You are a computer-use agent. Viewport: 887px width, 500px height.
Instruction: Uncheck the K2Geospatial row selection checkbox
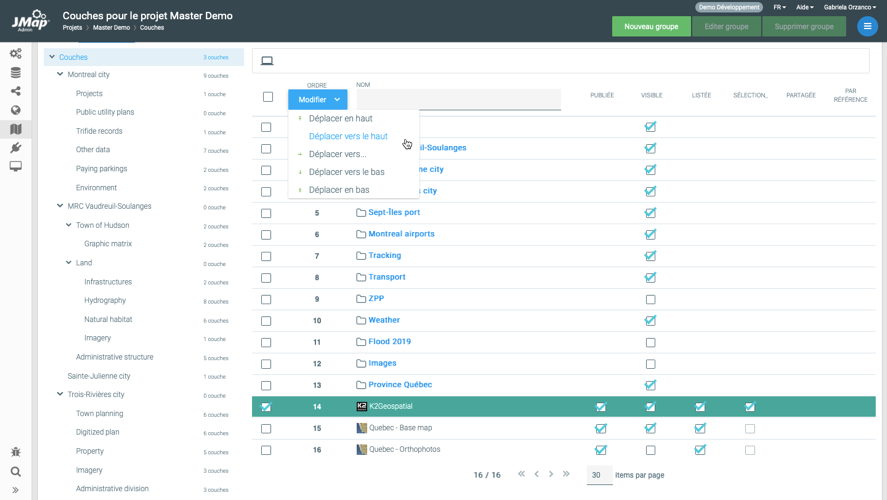pos(266,407)
